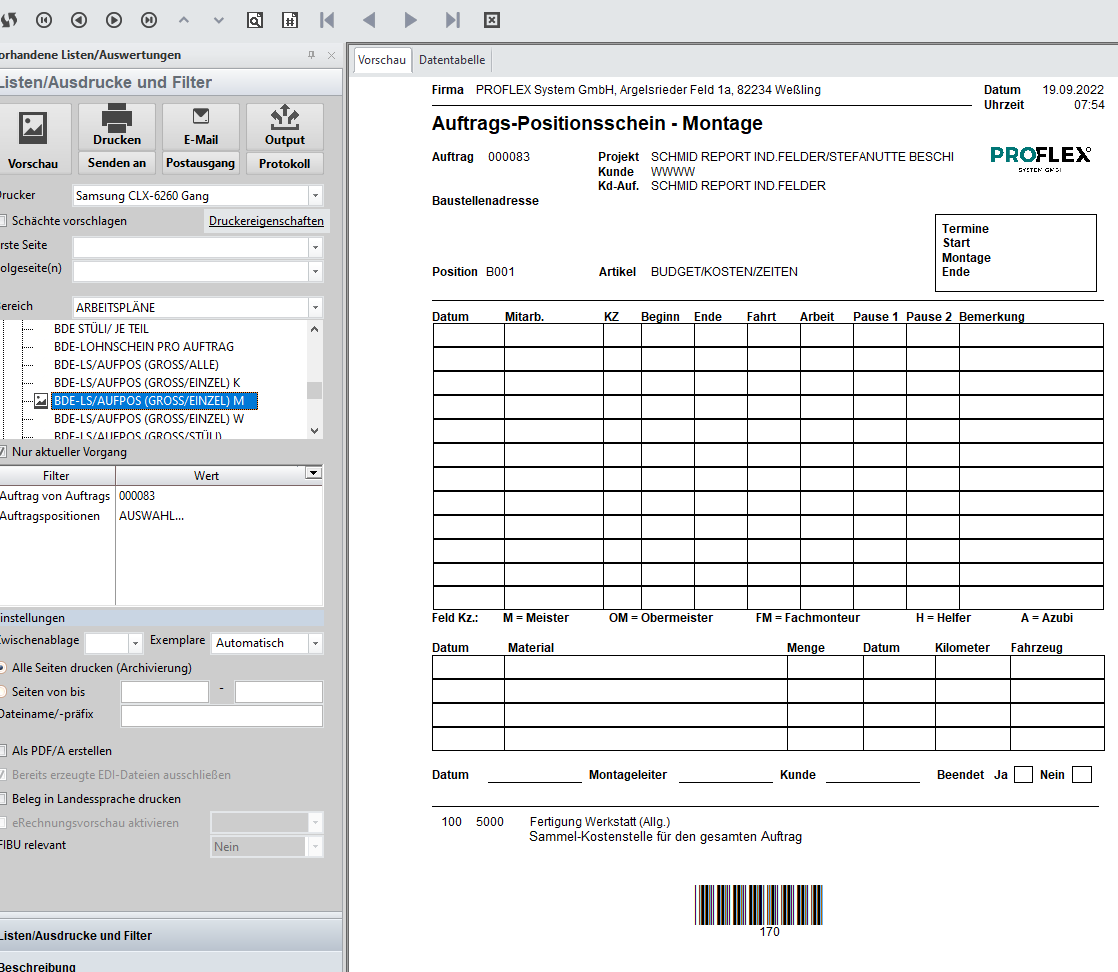Click the Output export button
The image size is (1118, 972).
coord(284,128)
